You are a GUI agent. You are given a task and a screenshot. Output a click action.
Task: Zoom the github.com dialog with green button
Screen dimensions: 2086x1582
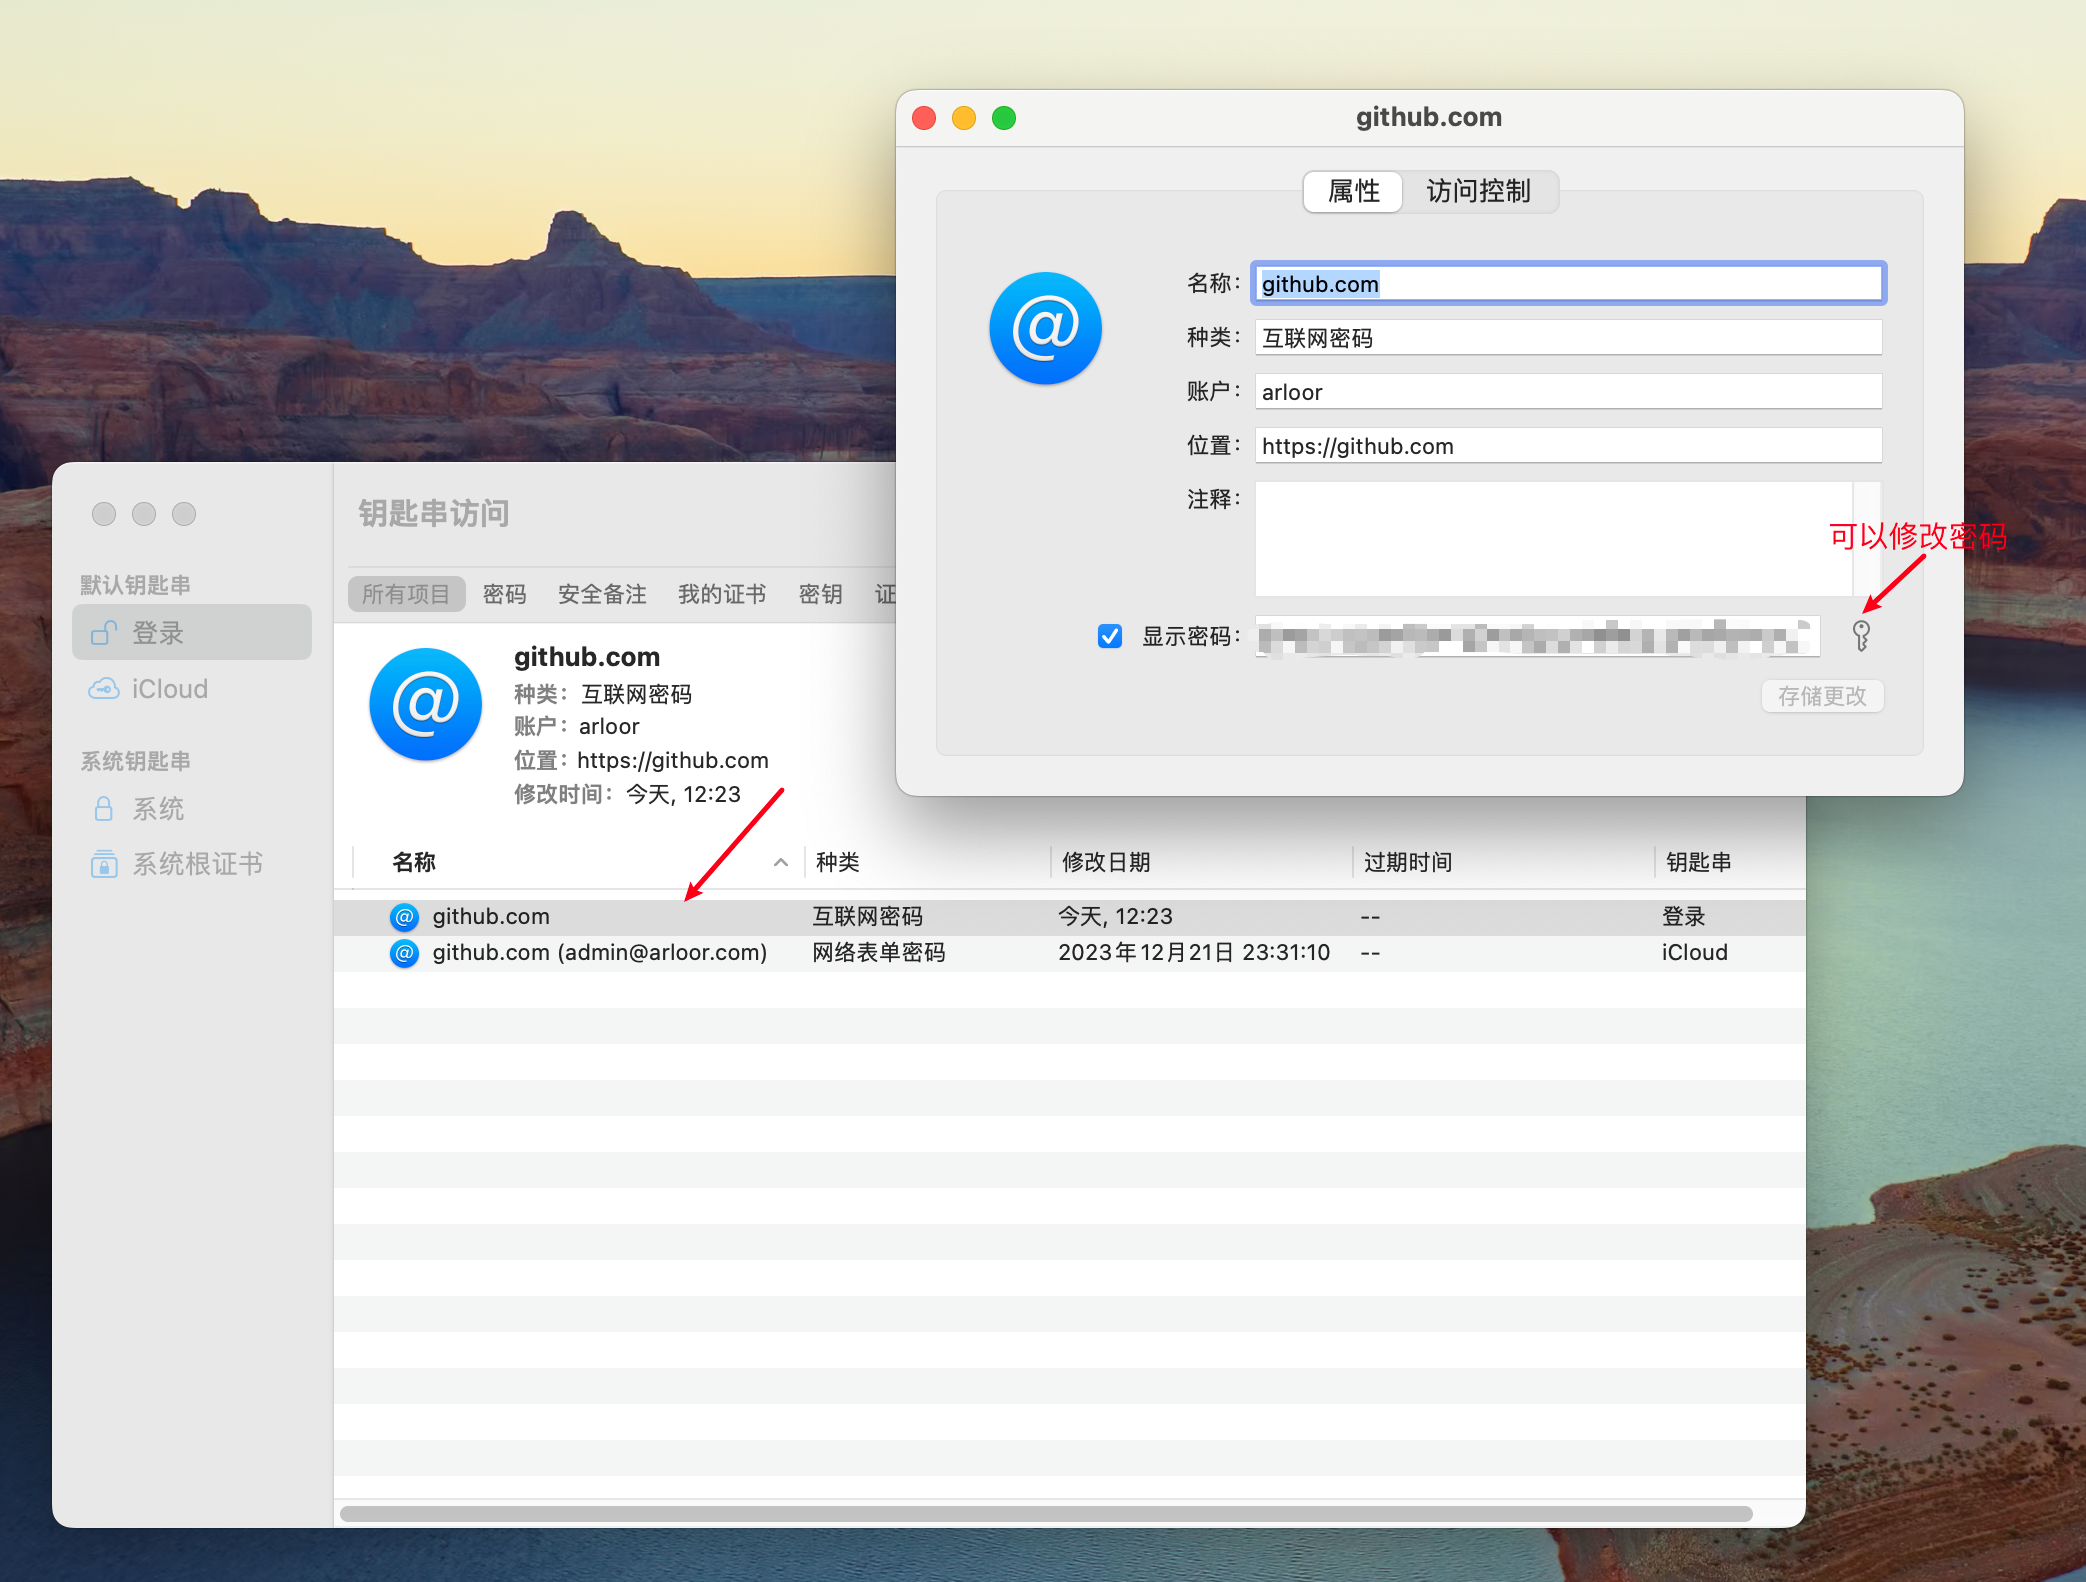1004,118
